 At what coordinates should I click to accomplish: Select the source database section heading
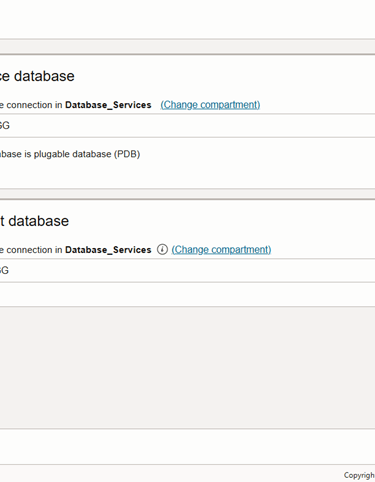(37, 76)
